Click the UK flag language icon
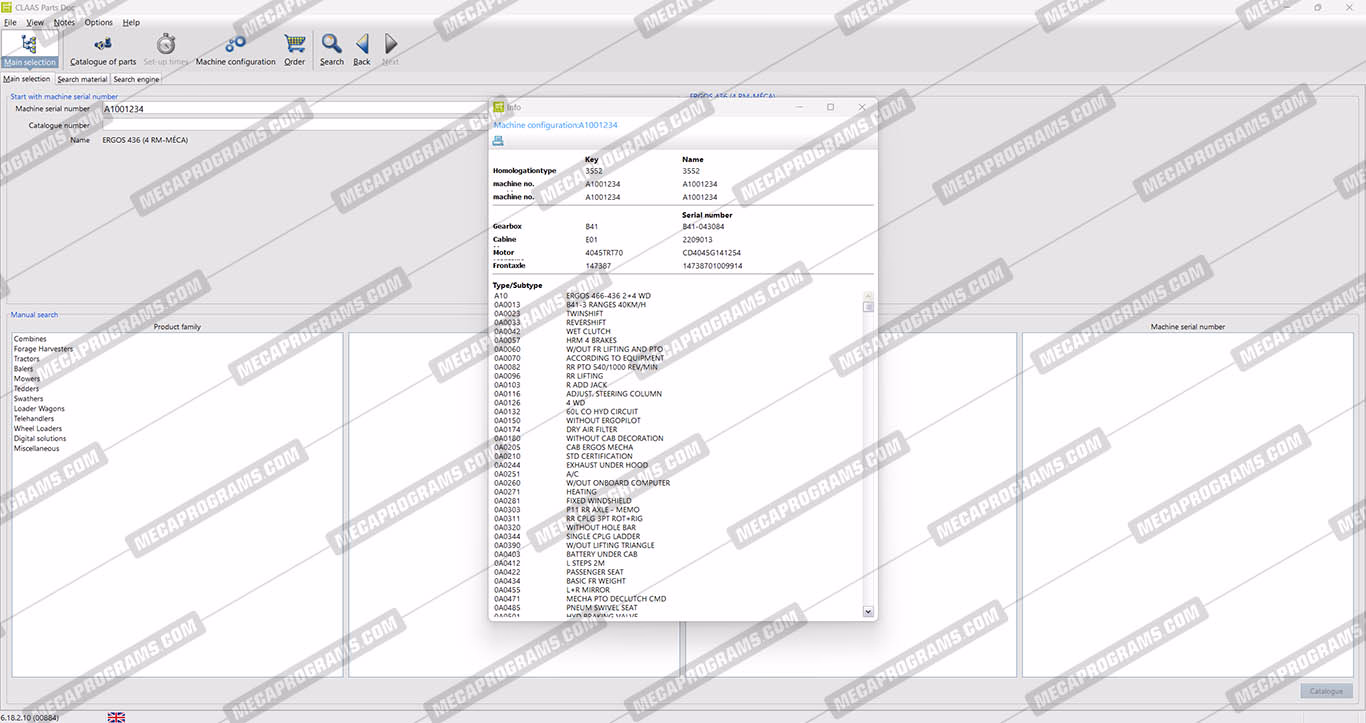 coord(116,717)
